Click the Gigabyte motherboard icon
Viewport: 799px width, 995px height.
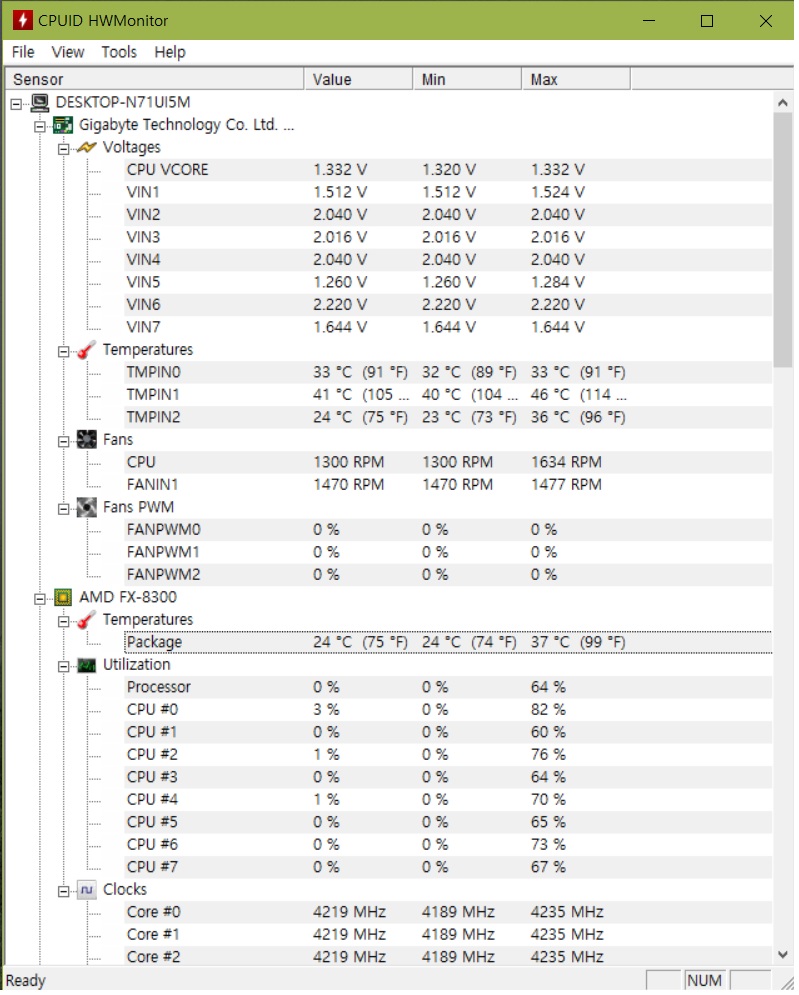[x=62, y=125]
